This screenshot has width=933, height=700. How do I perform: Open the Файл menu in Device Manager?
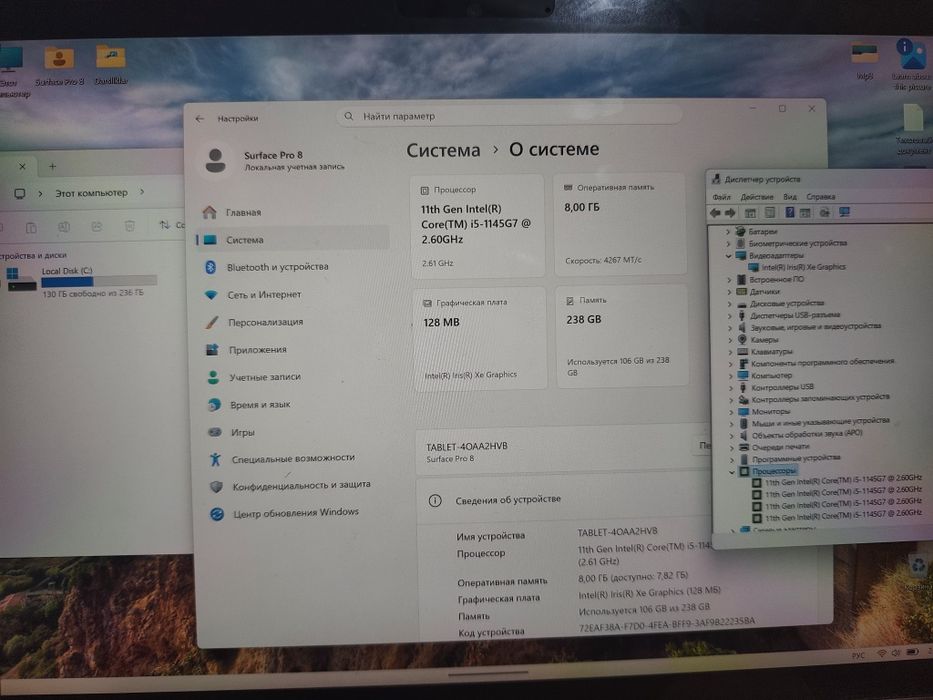[x=722, y=197]
